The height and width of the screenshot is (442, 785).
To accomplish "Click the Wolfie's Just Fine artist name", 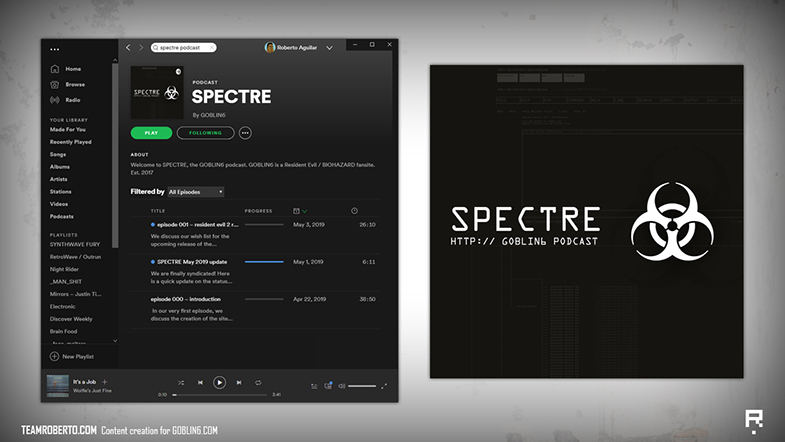I will tap(92, 390).
